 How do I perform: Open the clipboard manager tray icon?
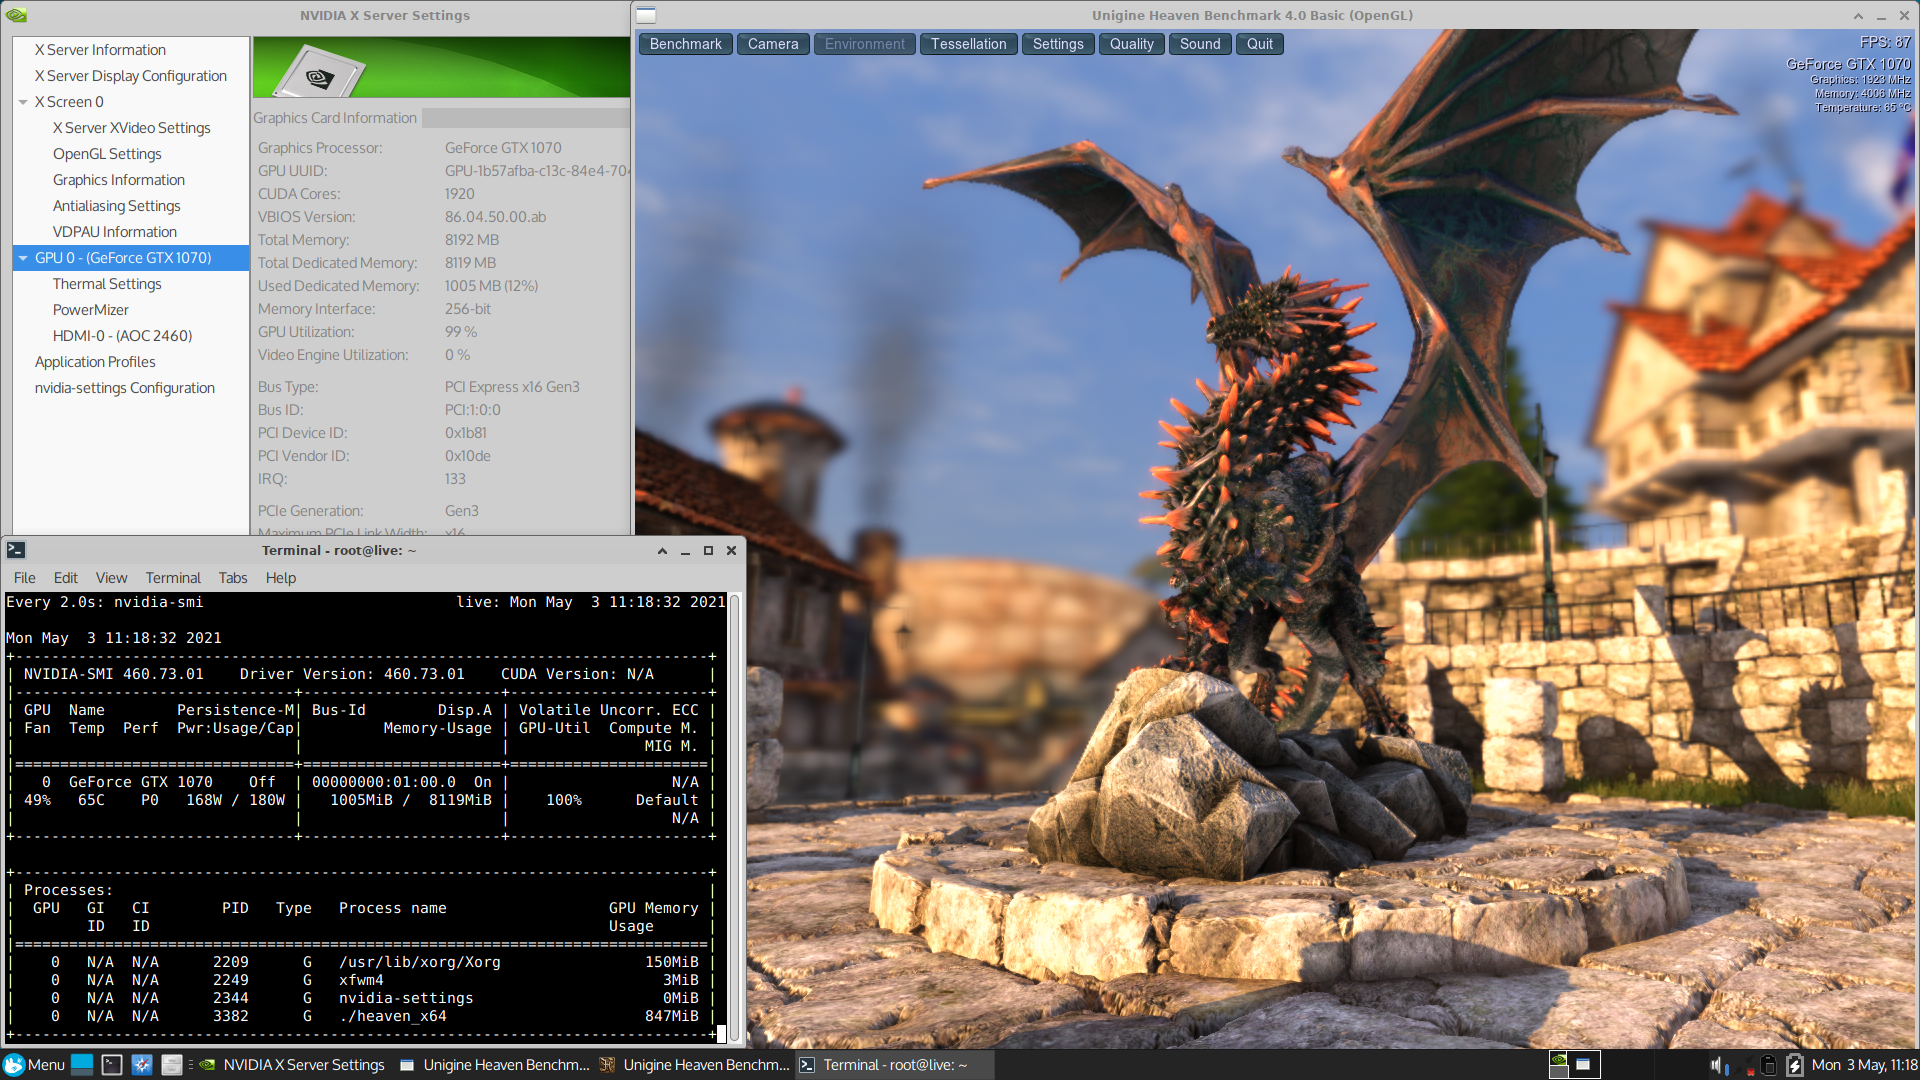point(1768,1065)
